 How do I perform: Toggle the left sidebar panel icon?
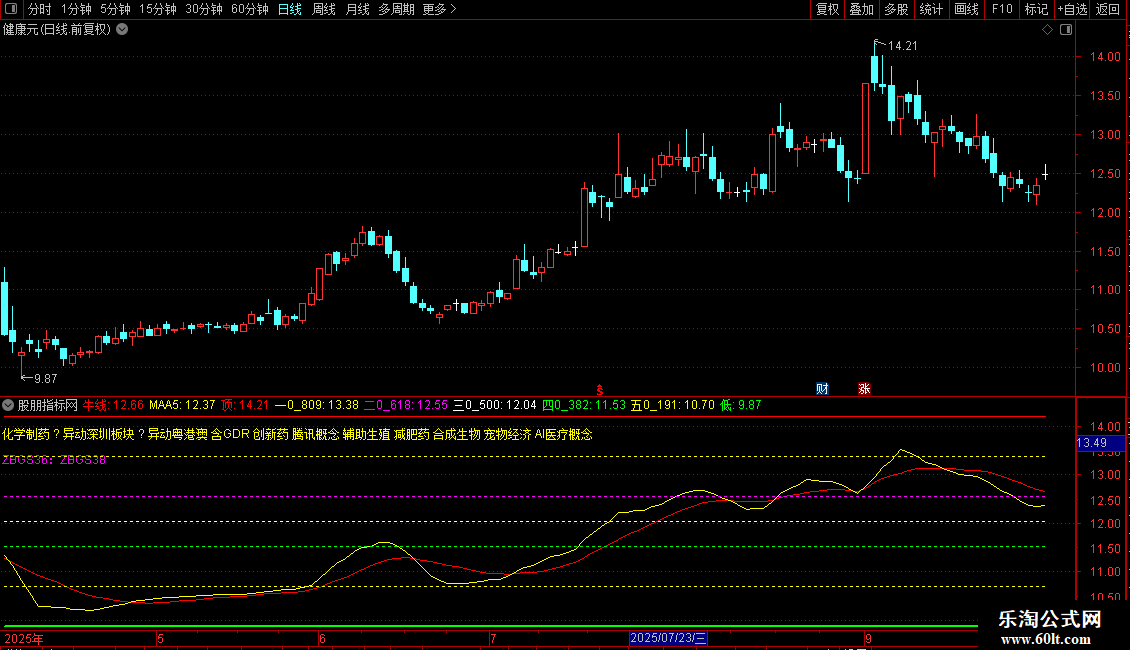point(9,9)
